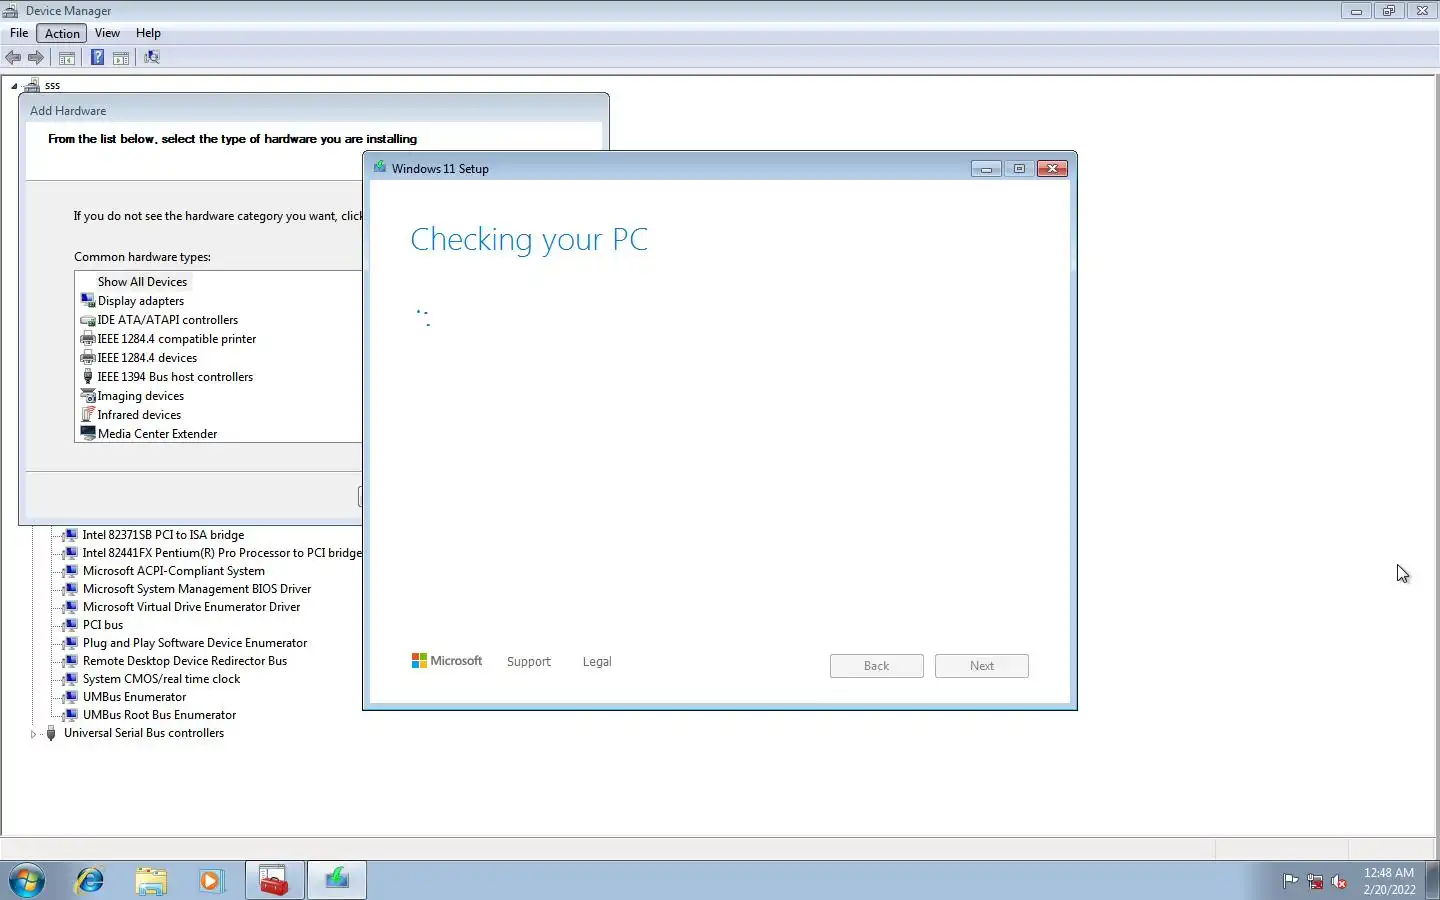
Task: Open Help with the blue question mark icon
Action: (x=97, y=58)
